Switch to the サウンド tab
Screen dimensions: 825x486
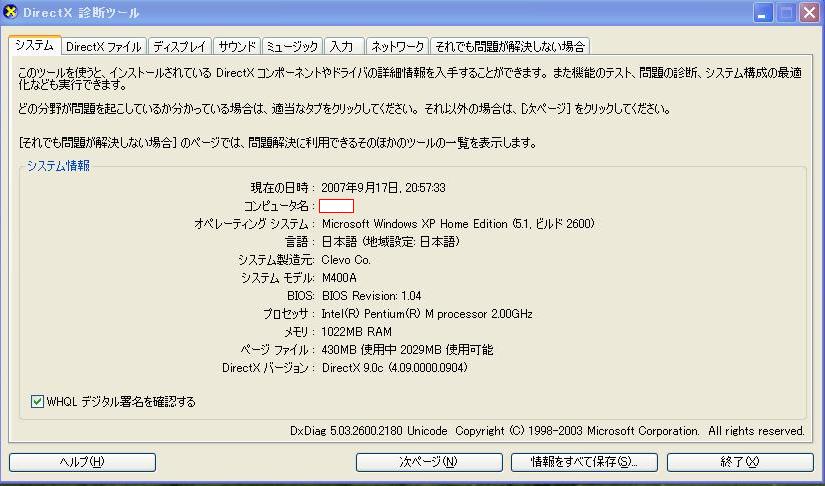237,46
